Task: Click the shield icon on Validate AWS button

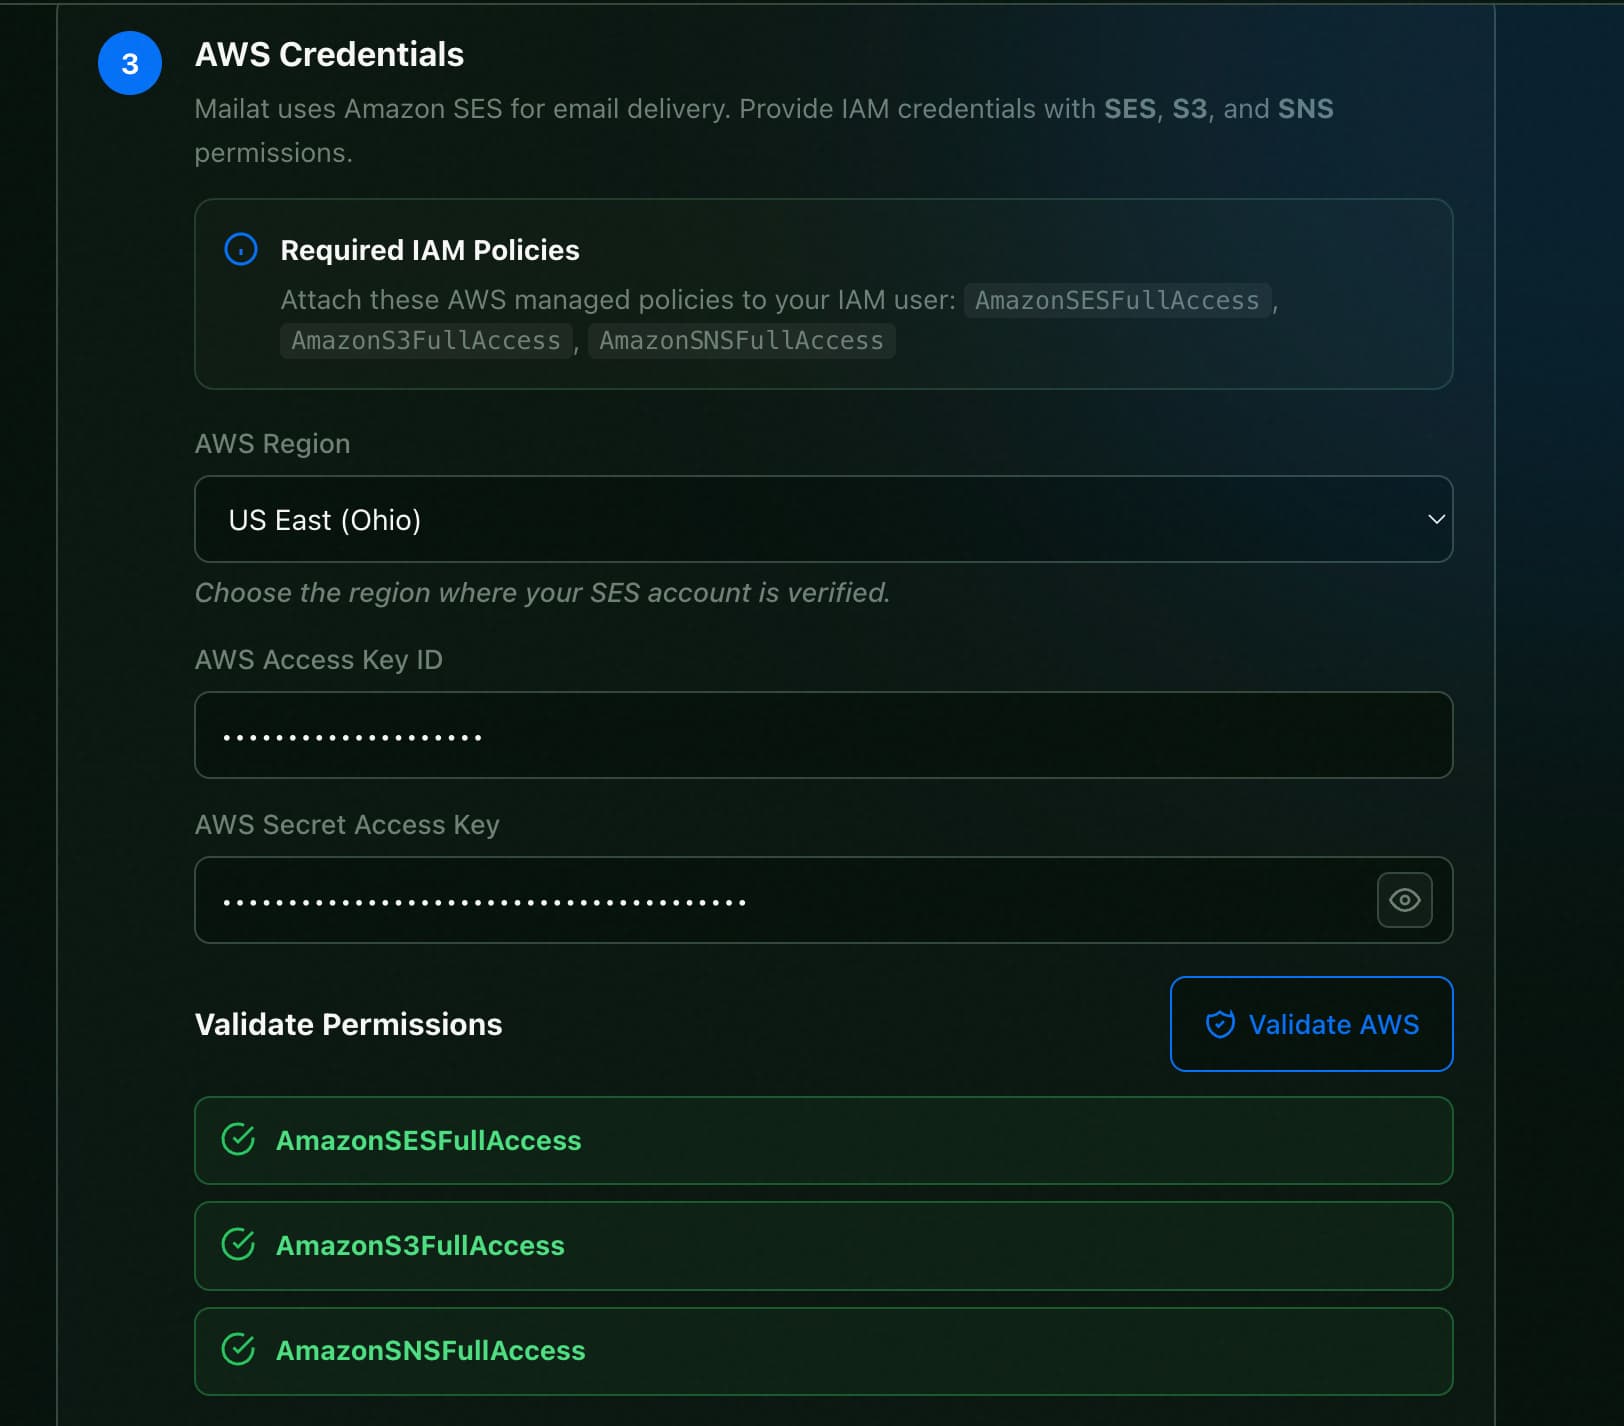Action: tap(1218, 1024)
